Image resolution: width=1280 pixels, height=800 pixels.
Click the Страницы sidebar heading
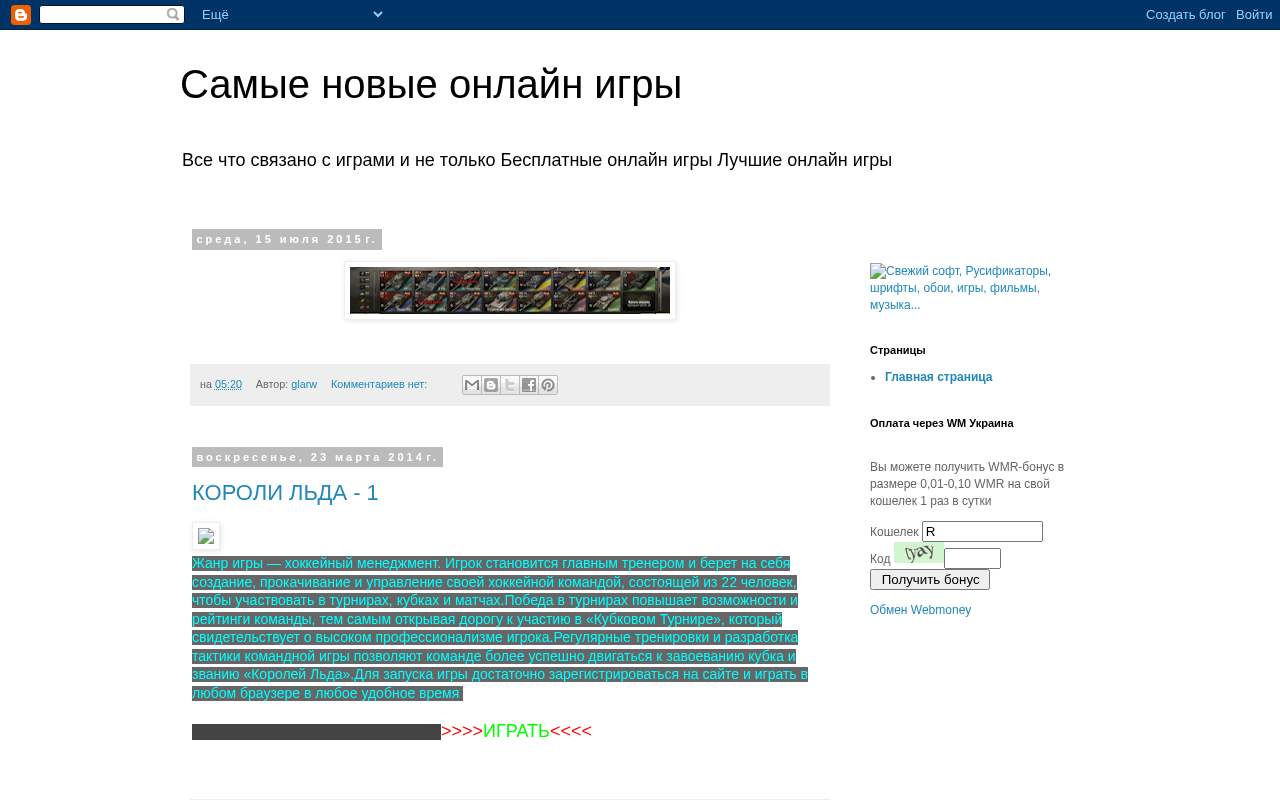898,350
